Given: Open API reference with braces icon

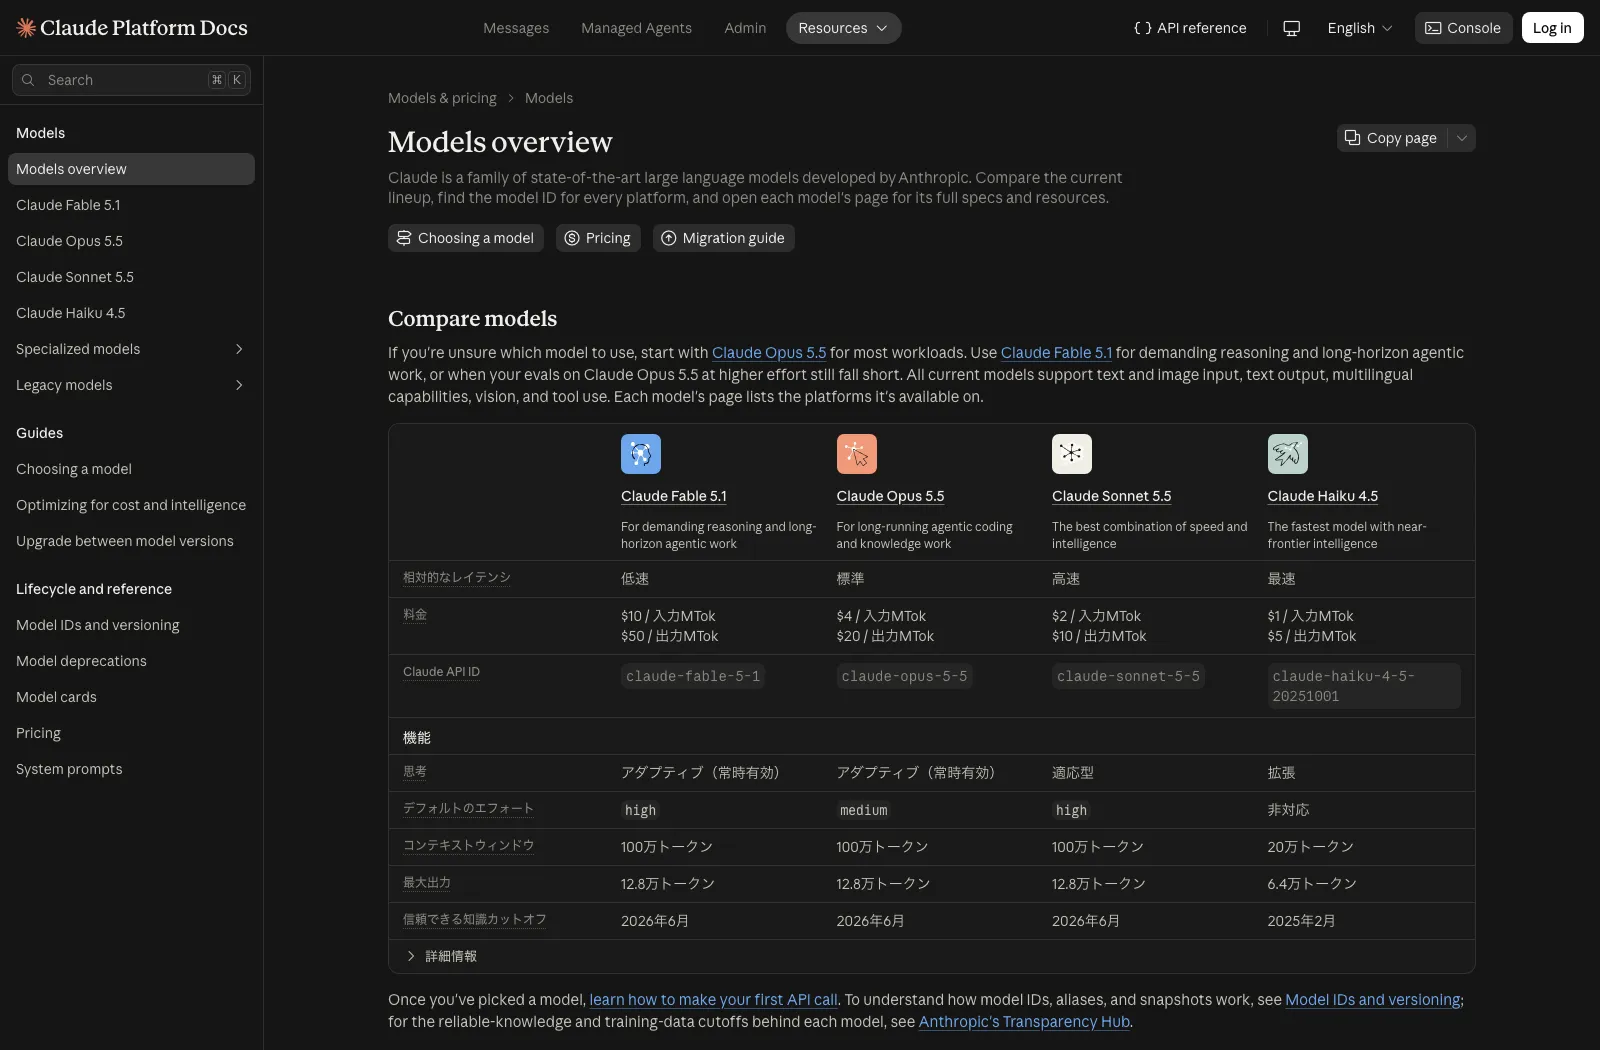Looking at the screenshot, I should coord(1190,28).
